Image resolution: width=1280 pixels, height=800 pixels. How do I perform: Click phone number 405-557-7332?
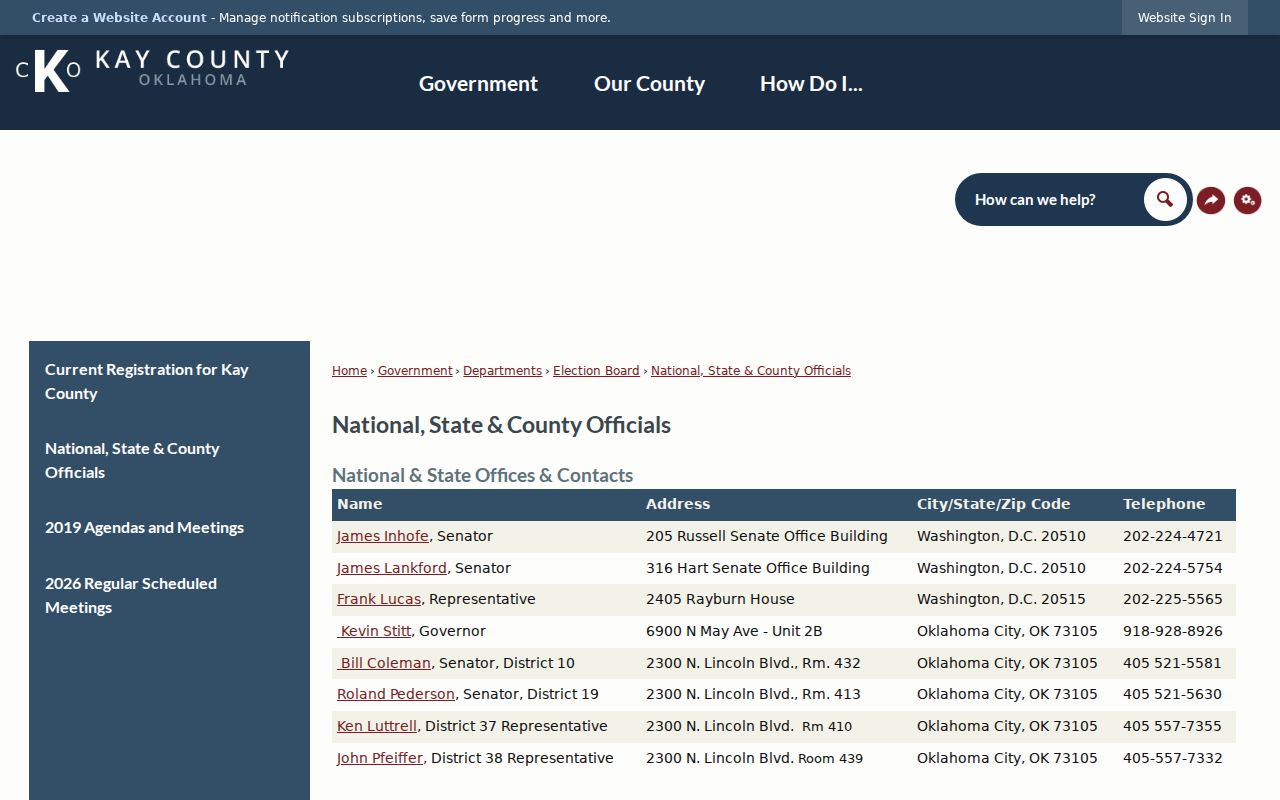[1173, 758]
